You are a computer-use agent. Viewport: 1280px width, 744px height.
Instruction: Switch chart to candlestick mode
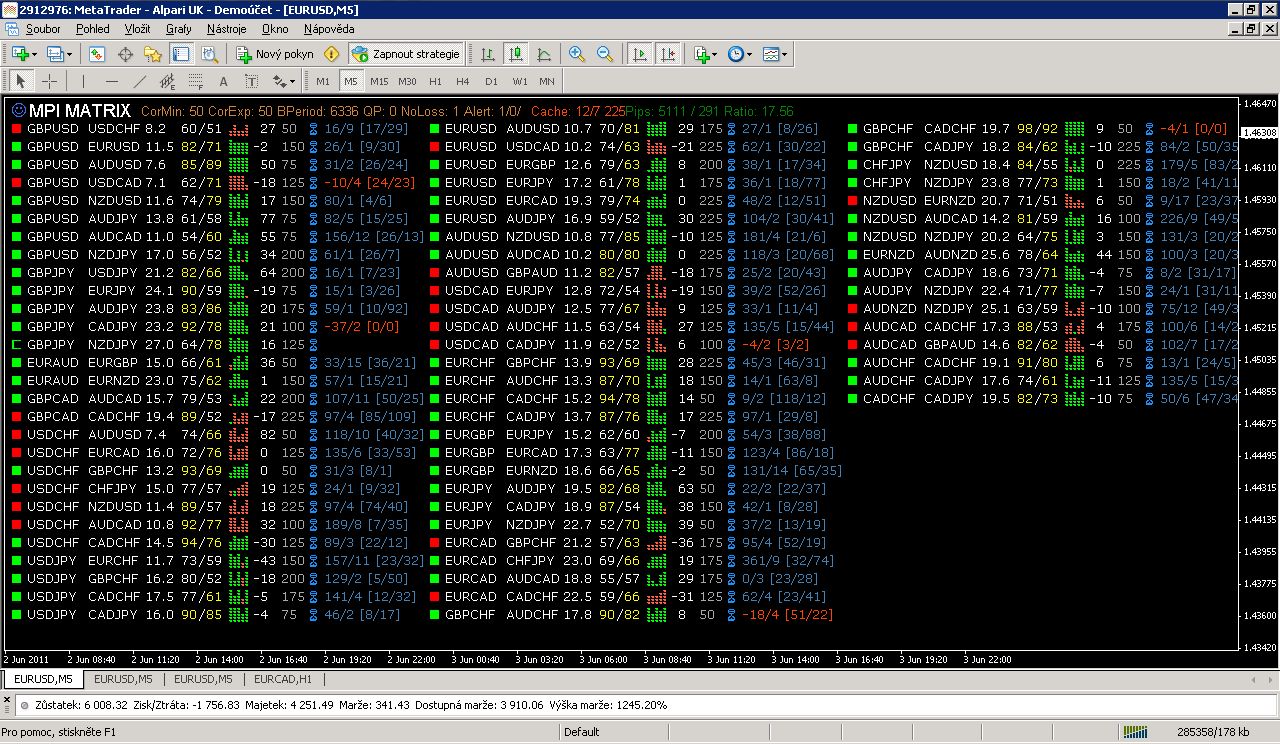(516, 54)
